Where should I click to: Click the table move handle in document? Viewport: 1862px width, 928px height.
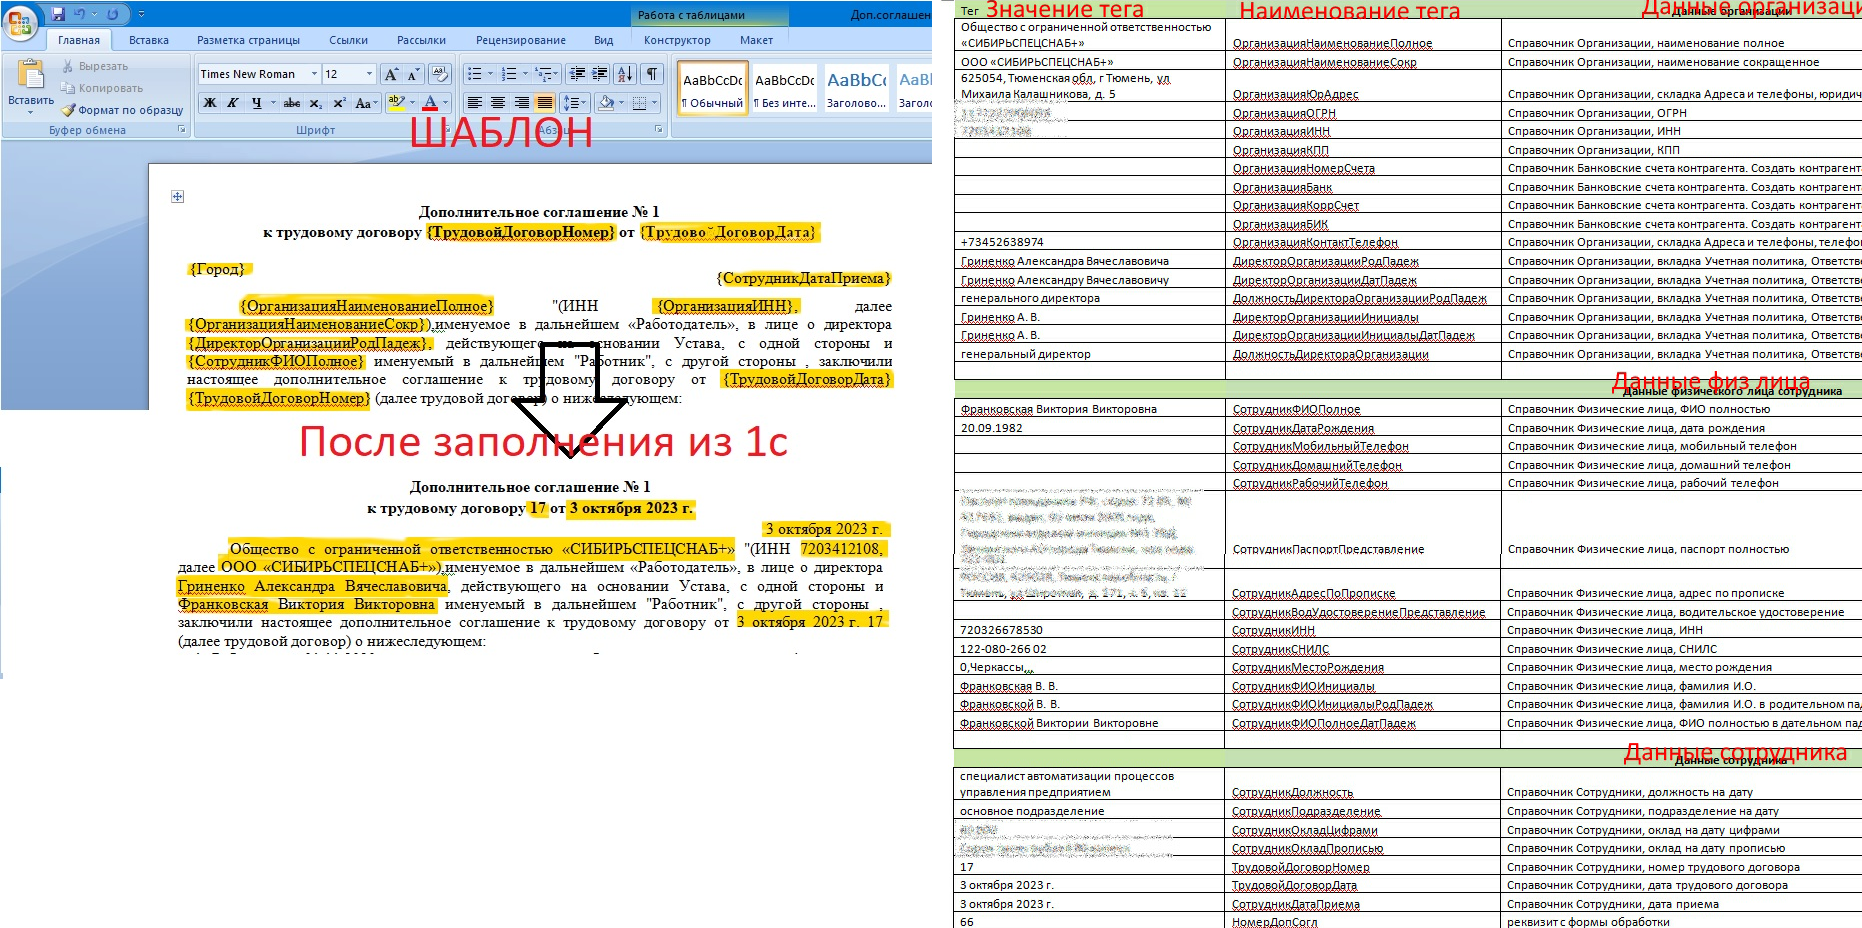[177, 196]
